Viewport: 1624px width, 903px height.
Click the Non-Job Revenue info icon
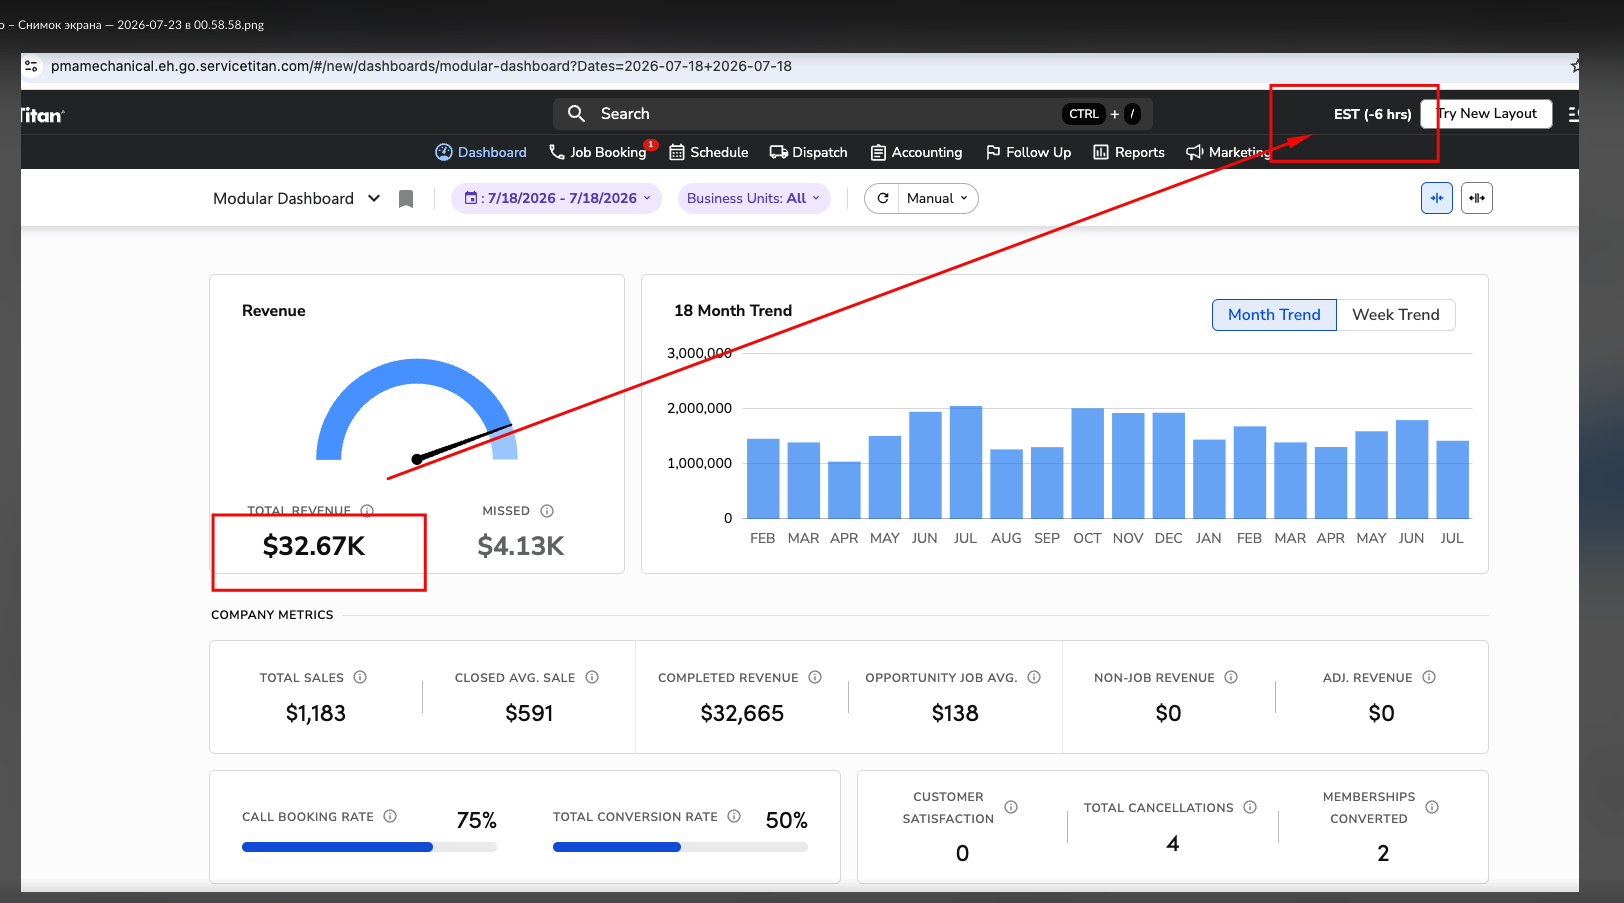pos(1231,677)
